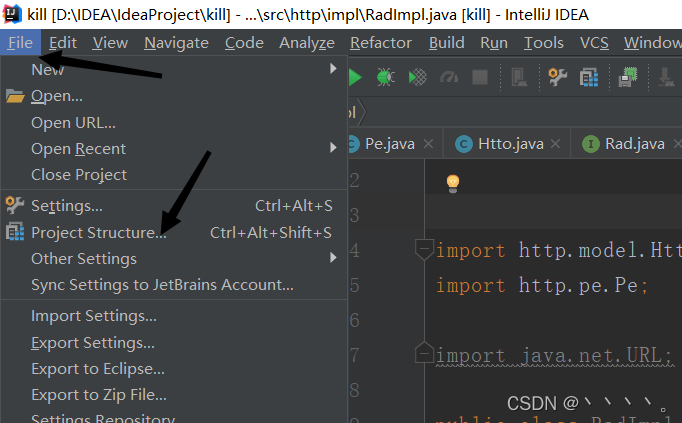
Task: Select Open URL... menu entry
Action: (174, 123)
